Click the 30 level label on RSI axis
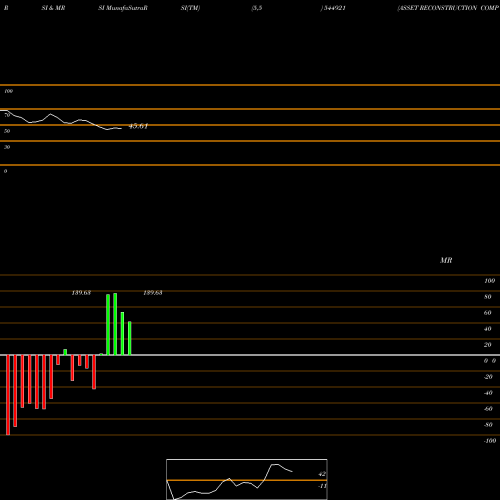The width and height of the screenshot is (500, 500). click(x=7, y=147)
